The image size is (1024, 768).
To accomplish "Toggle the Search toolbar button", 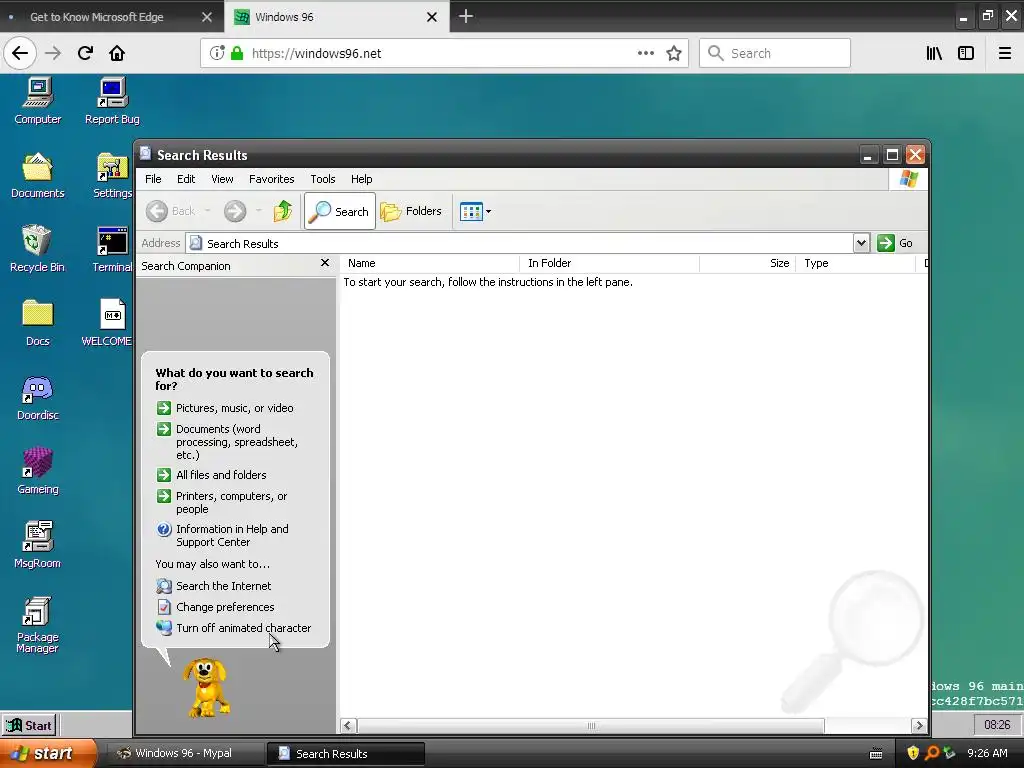I will pyautogui.click(x=340, y=211).
